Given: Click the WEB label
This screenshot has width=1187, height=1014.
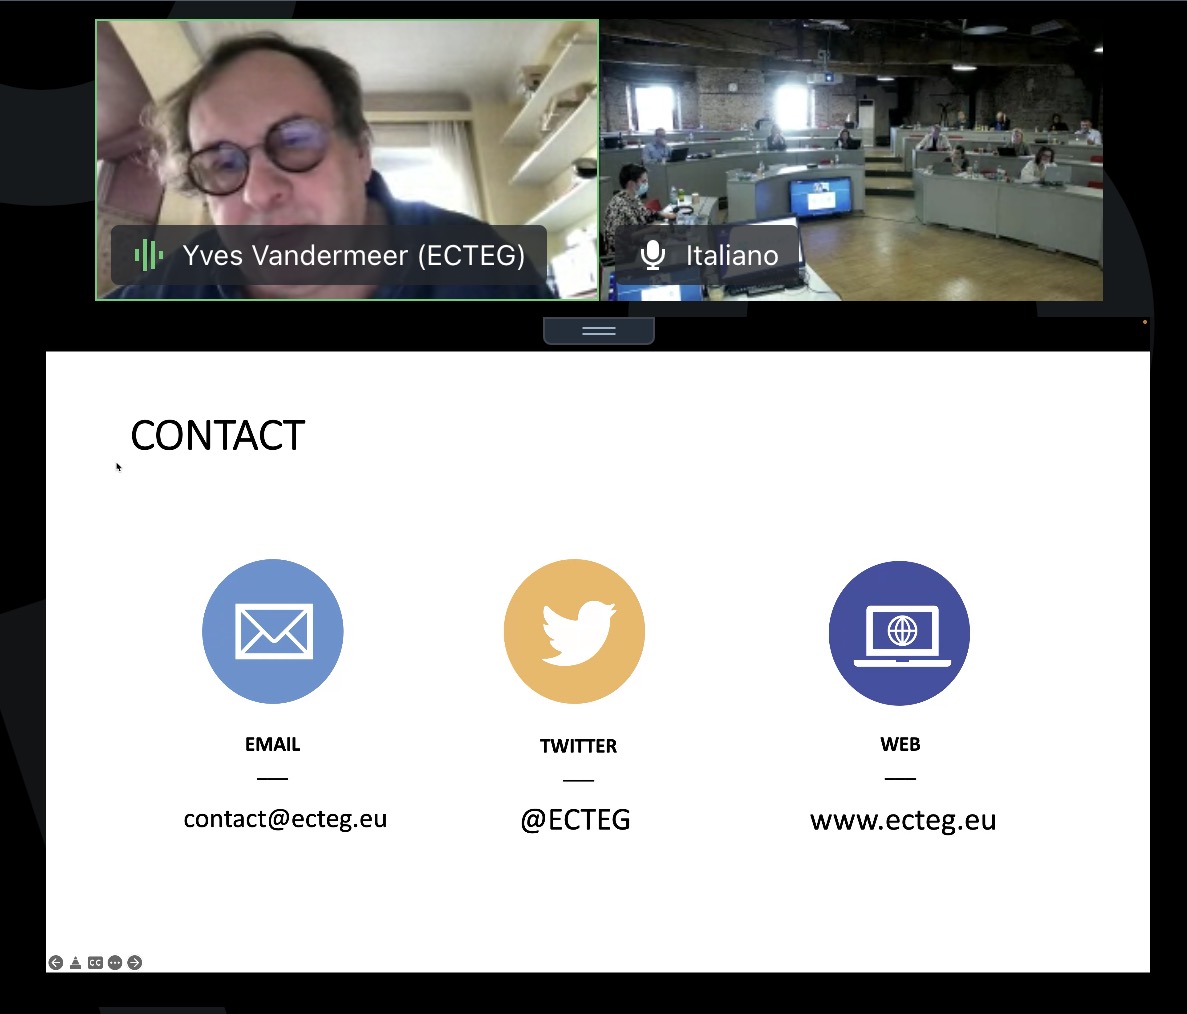Looking at the screenshot, I should pyautogui.click(x=900, y=744).
